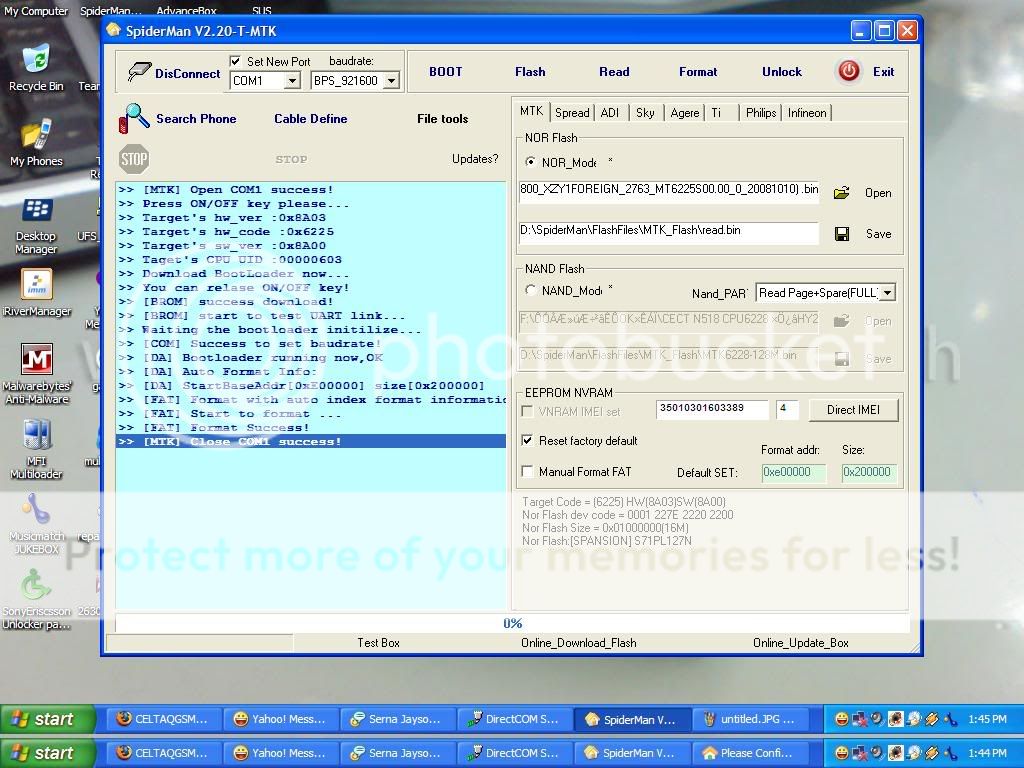Click the Format addr 0xe00000 field

pos(793,472)
